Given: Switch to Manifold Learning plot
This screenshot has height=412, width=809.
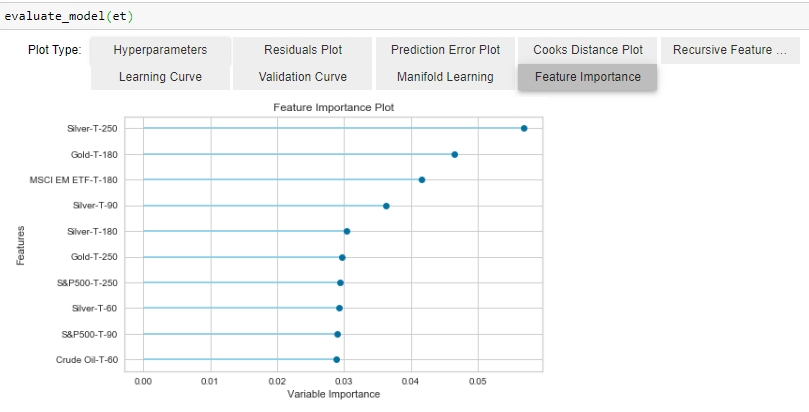Looking at the screenshot, I should coord(445,77).
